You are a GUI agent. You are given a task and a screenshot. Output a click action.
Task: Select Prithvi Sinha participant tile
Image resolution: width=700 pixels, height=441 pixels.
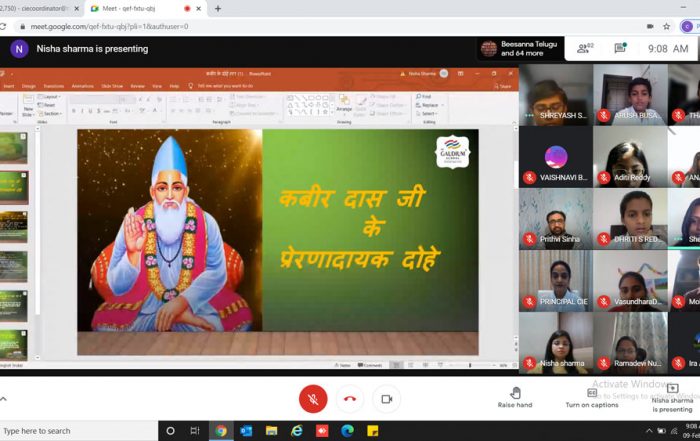point(556,219)
